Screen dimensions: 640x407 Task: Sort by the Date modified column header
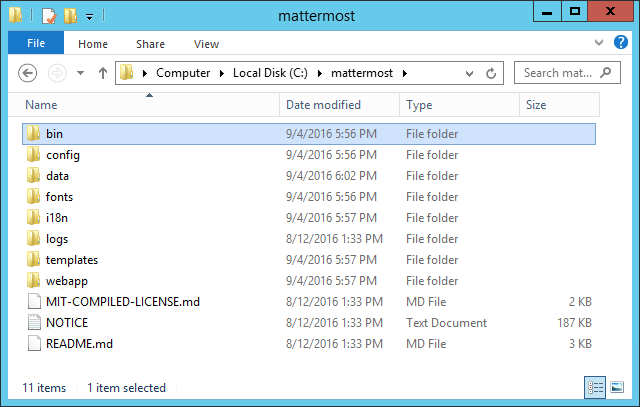point(340,105)
